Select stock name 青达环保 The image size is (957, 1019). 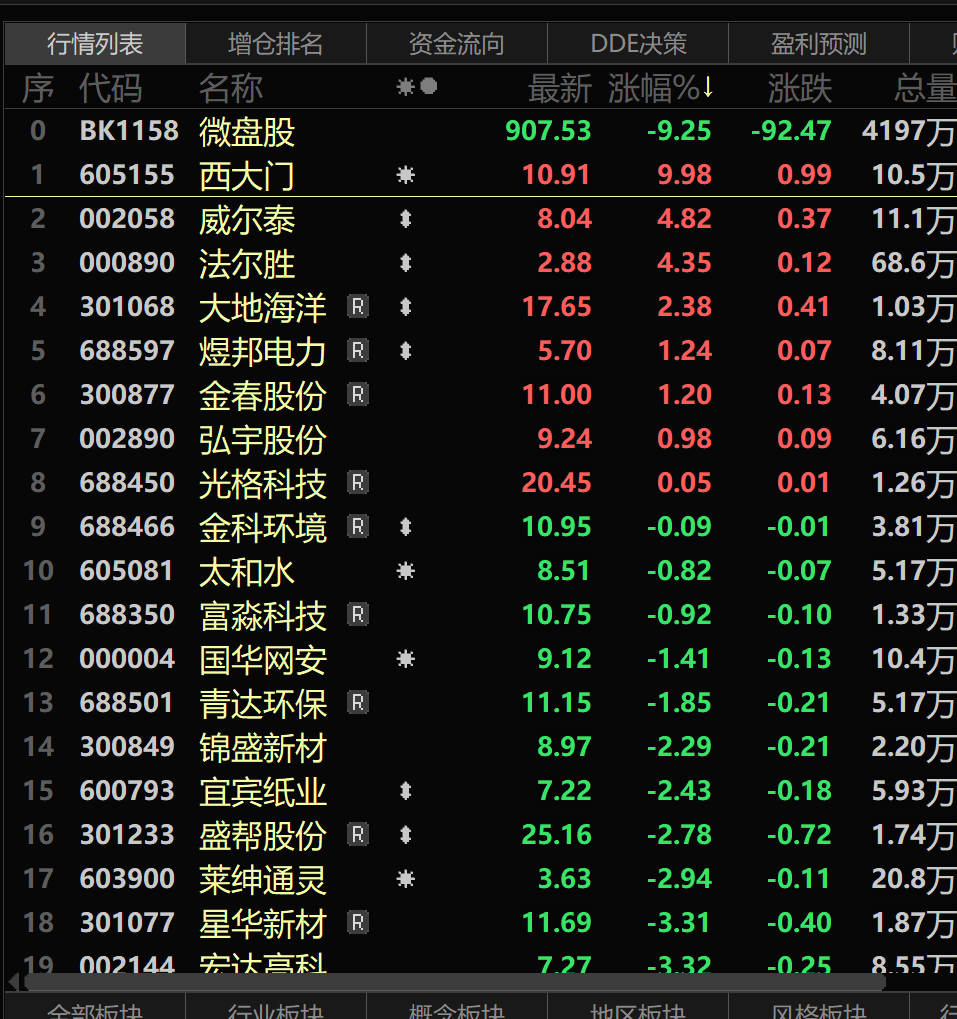262,704
